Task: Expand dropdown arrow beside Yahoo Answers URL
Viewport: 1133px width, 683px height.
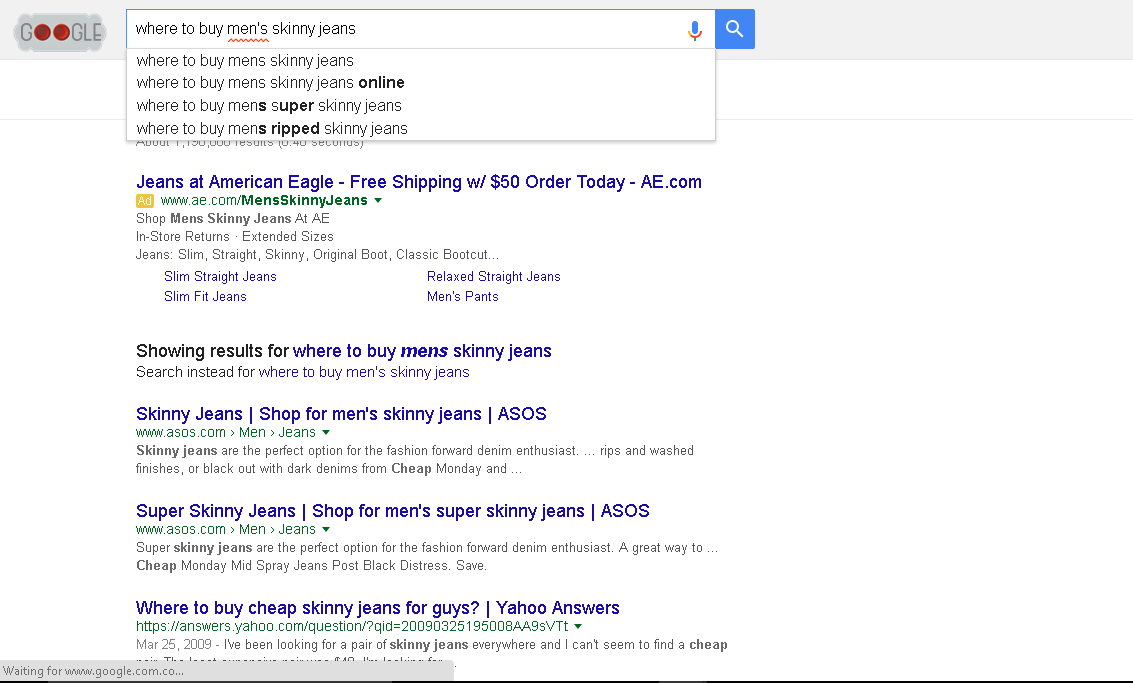Action: [578, 626]
